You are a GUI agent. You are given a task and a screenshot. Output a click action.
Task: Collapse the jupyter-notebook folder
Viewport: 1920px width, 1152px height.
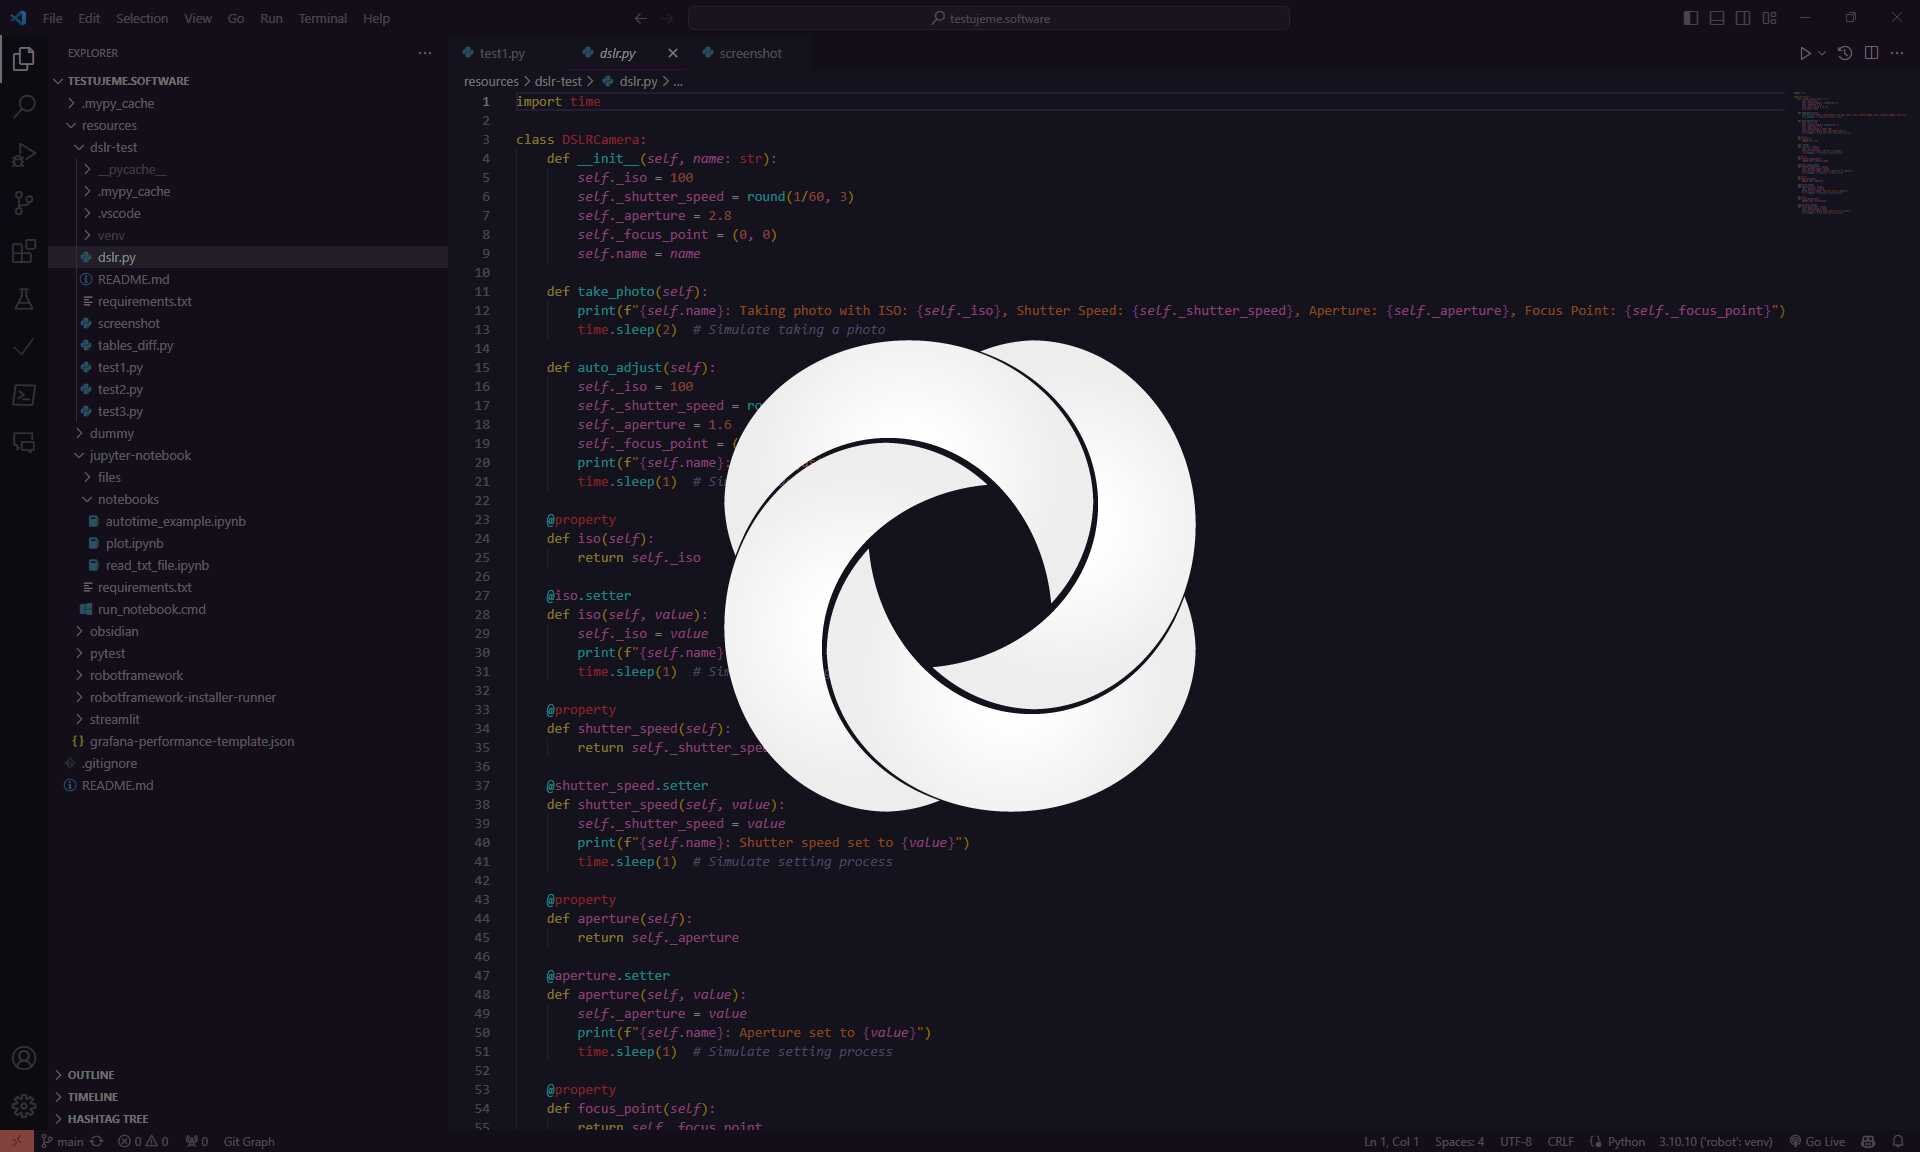click(x=139, y=455)
